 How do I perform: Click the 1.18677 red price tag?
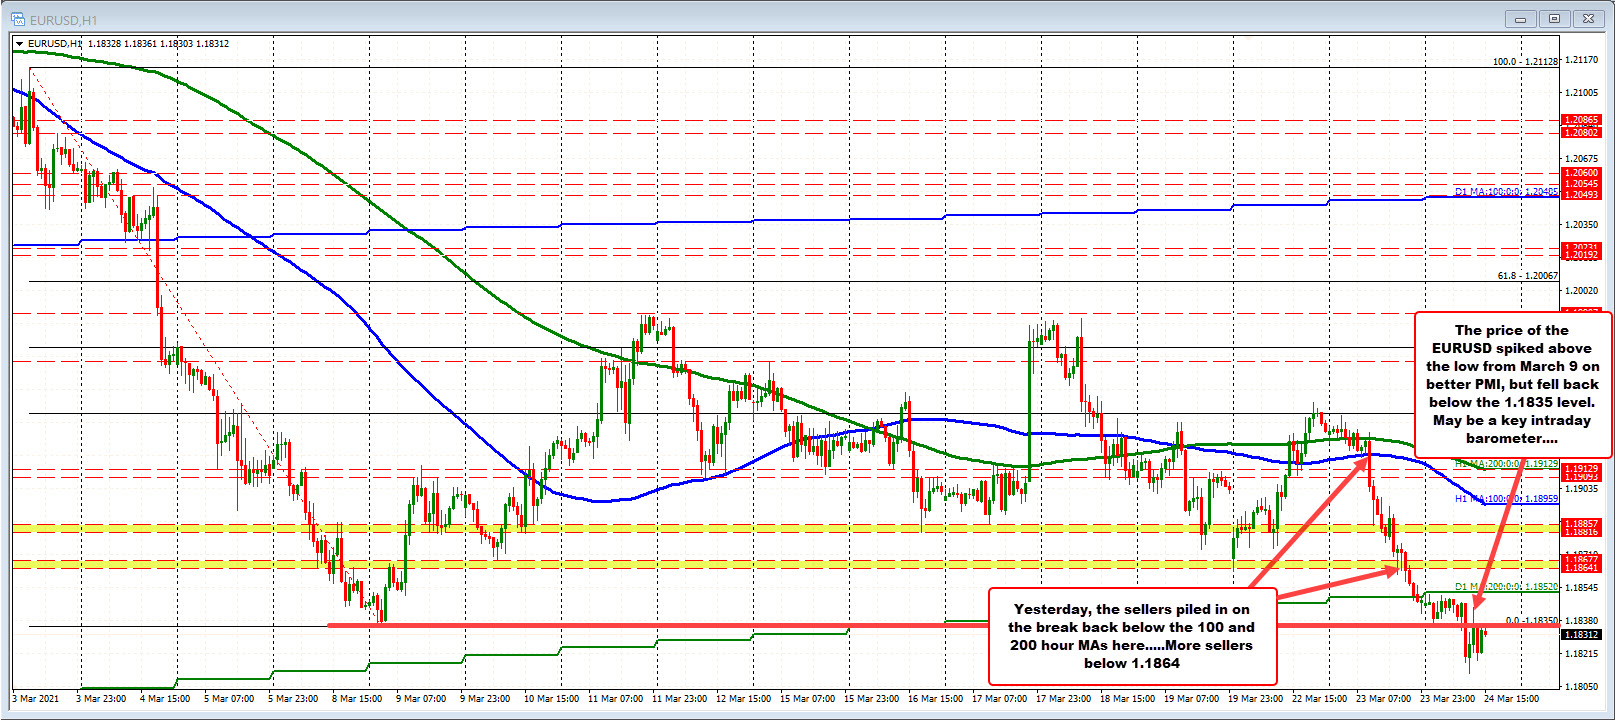click(1581, 560)
